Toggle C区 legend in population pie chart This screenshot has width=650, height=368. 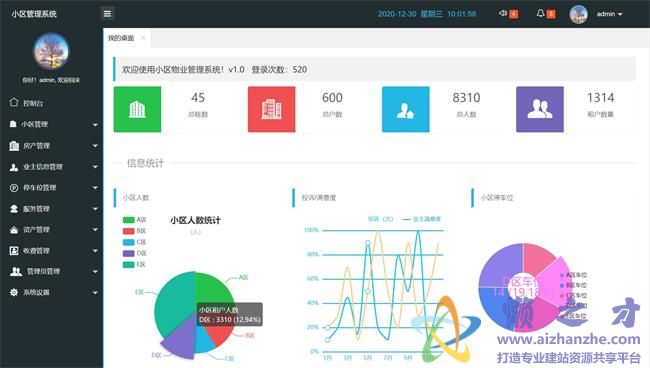point(135,242)
